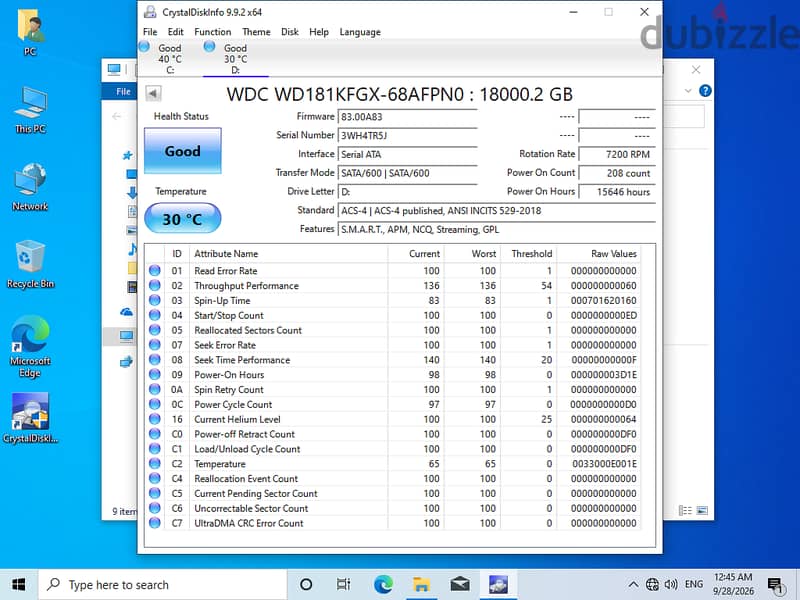
Task: Select the Uncorrectable Sector Count row
Action: (393, 508)
